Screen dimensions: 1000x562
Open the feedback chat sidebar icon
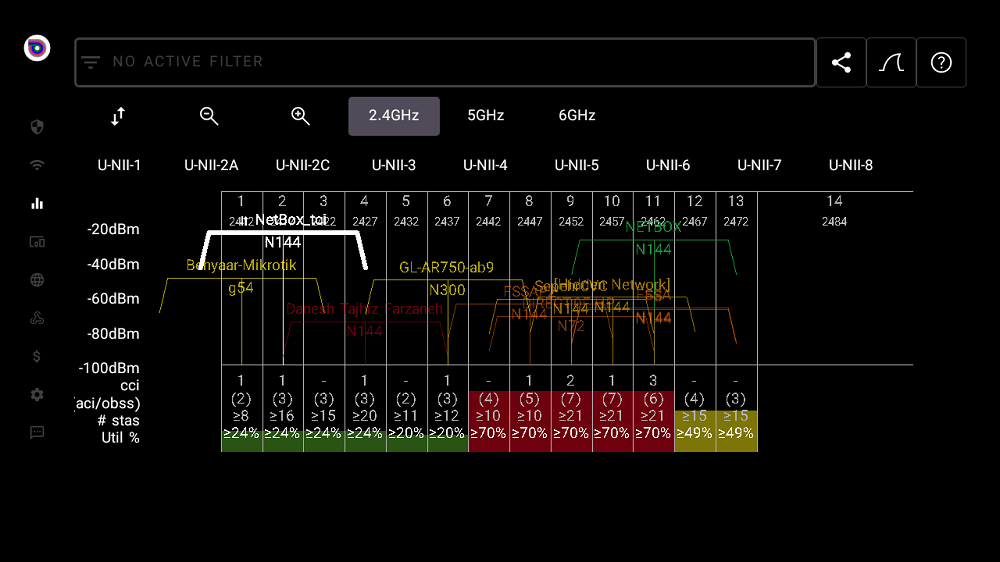click(37, 433)
